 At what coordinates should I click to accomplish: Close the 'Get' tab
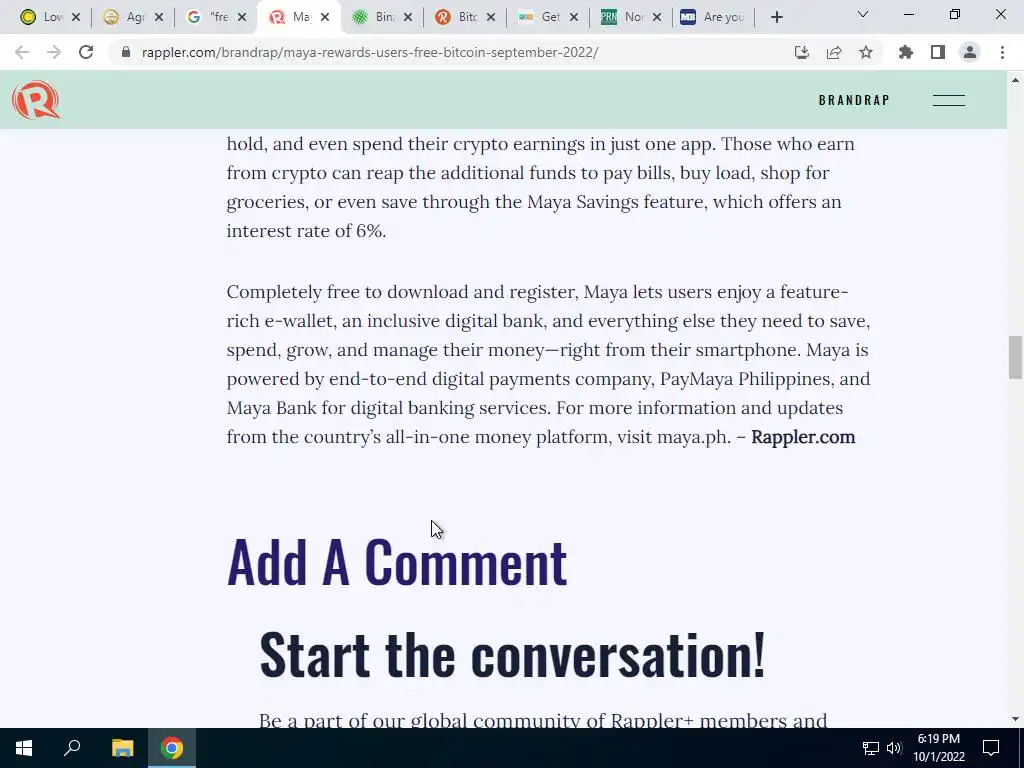[x=573, y=17]
